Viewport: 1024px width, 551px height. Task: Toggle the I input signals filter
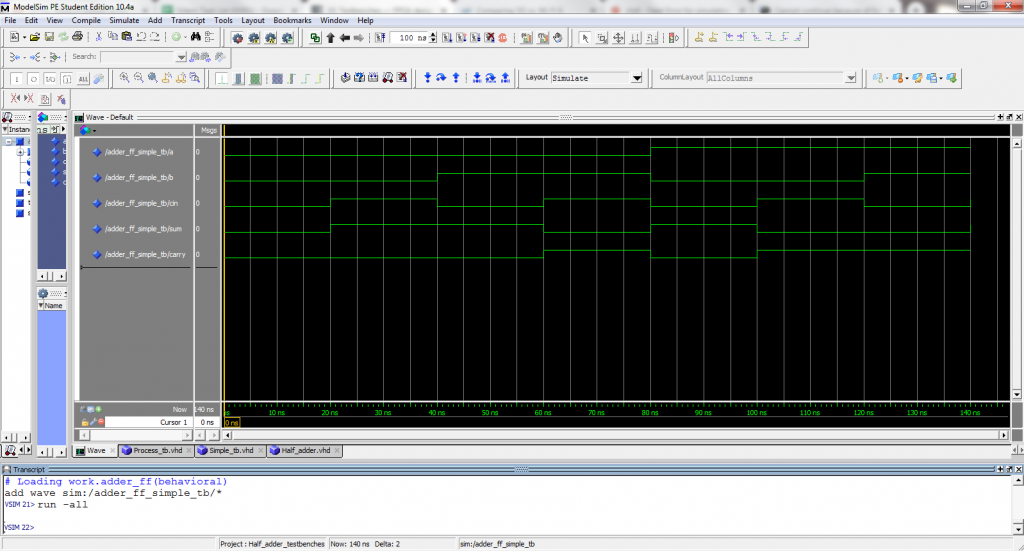pos(16,79)
